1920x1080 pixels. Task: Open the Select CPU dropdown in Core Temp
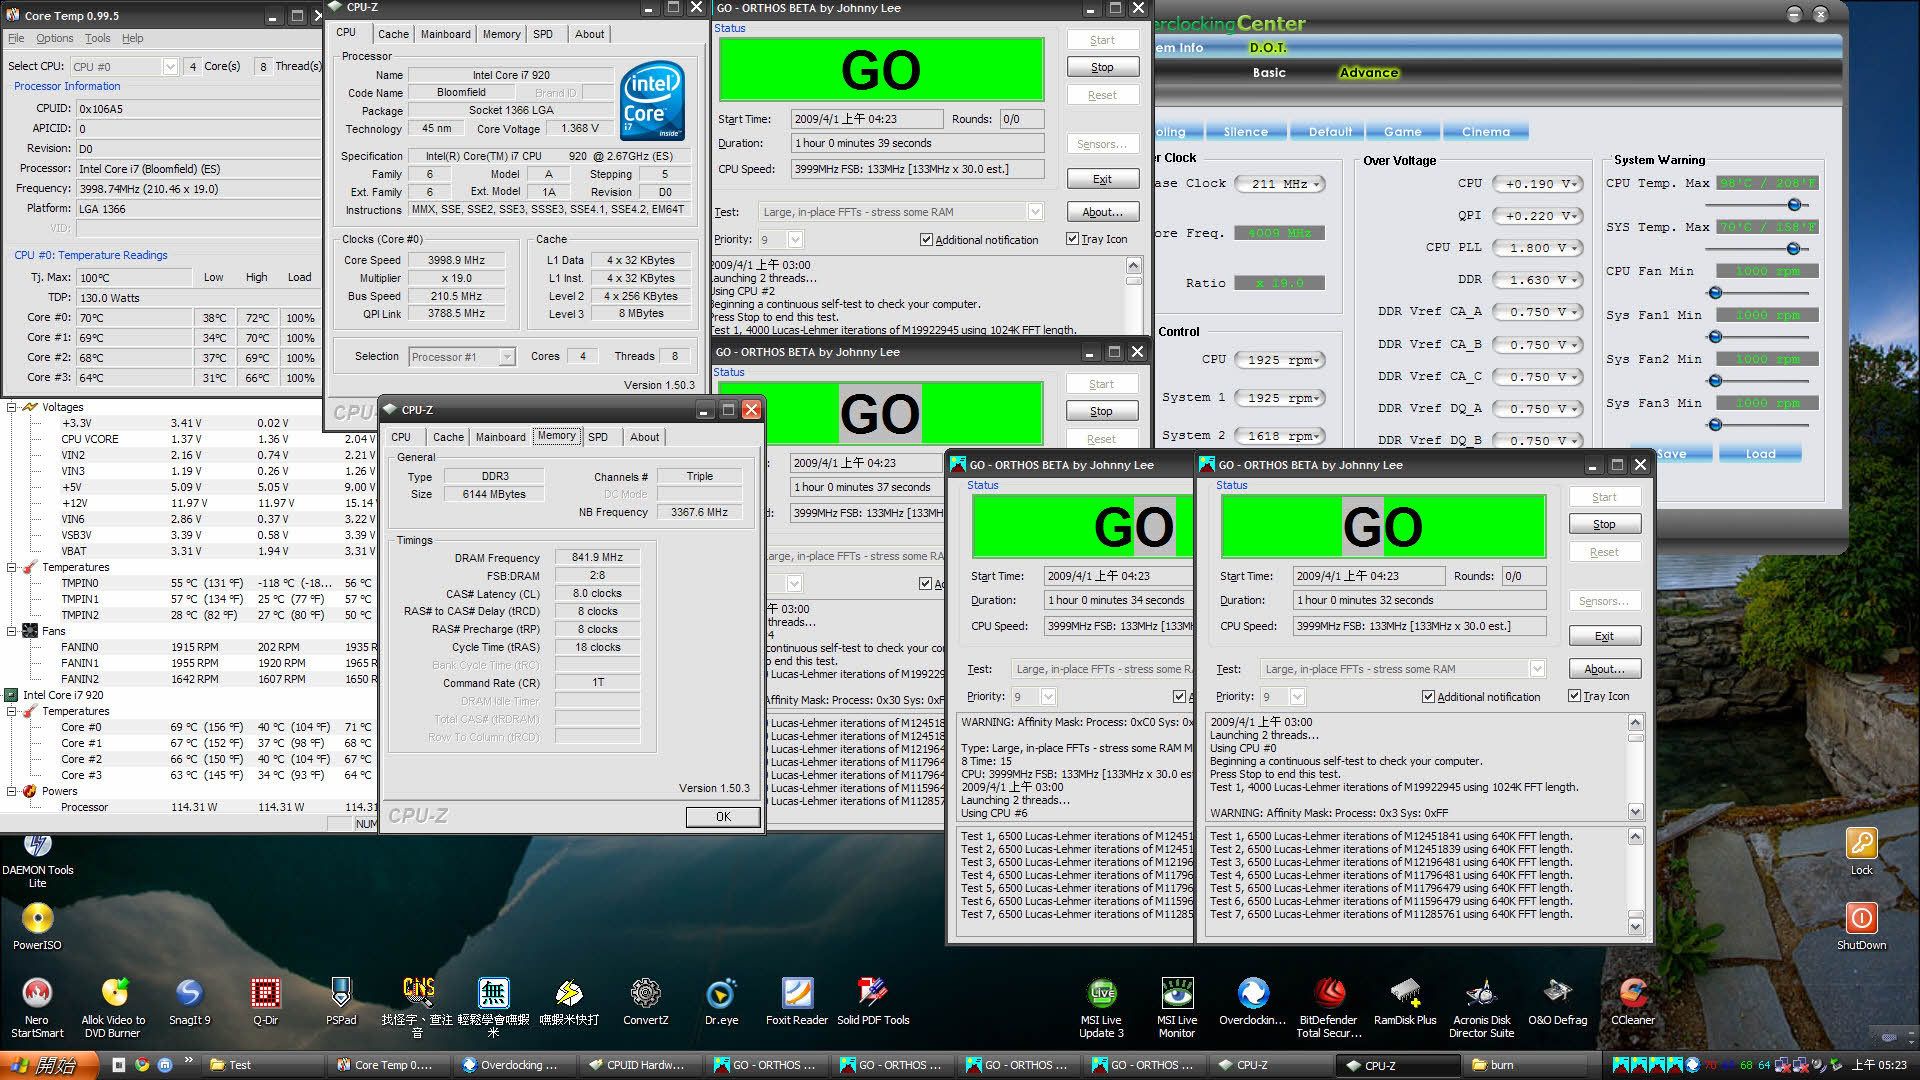(169, 67)
